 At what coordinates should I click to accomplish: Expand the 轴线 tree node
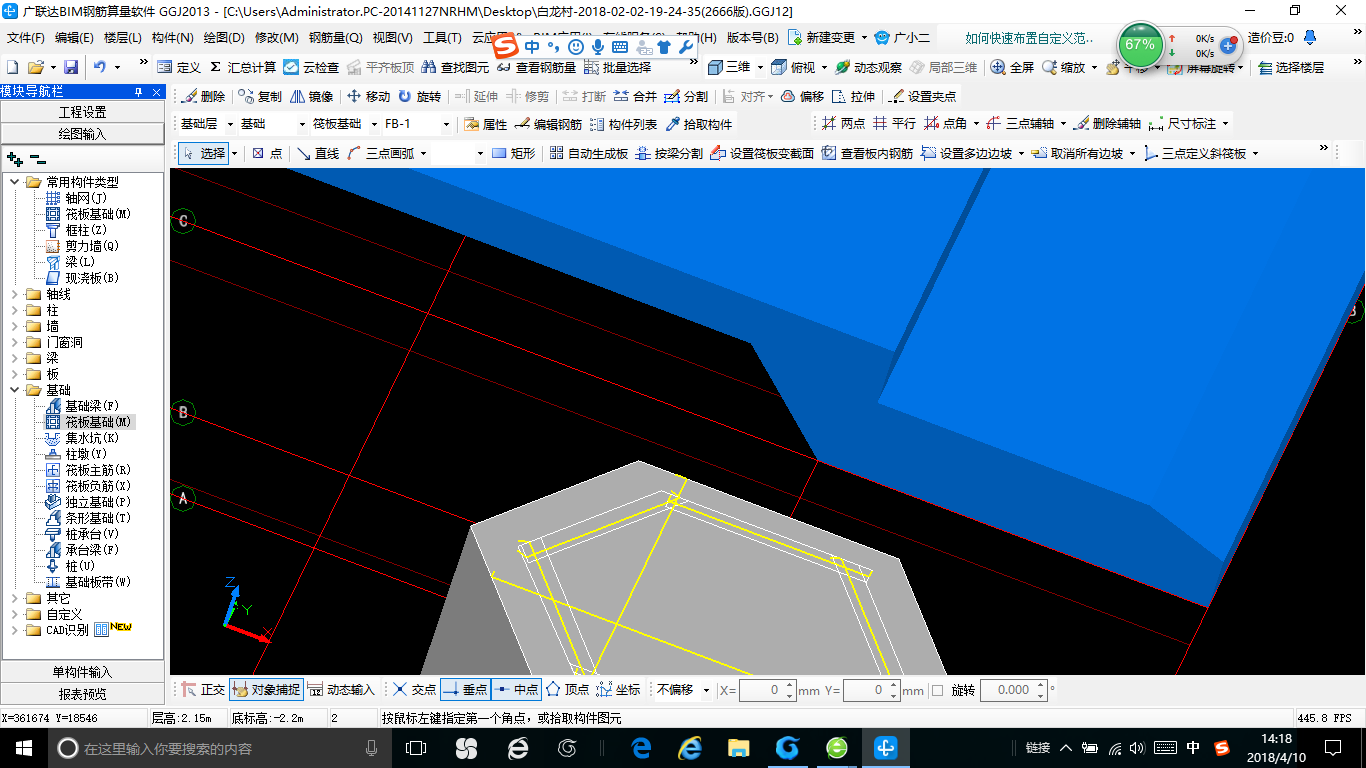pos(14,294)
